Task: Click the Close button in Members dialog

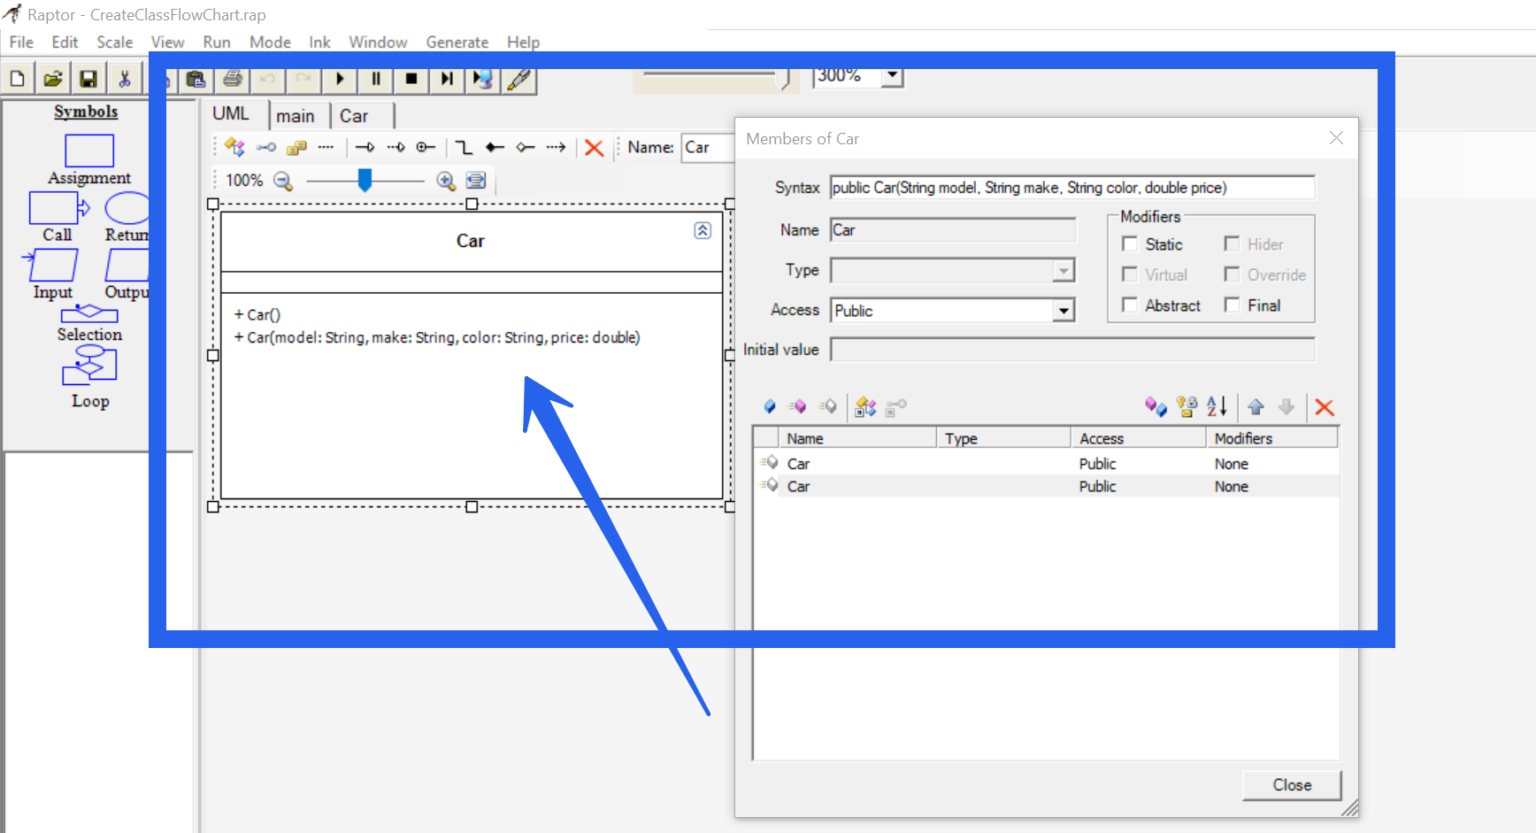Action: point(1291,785)
